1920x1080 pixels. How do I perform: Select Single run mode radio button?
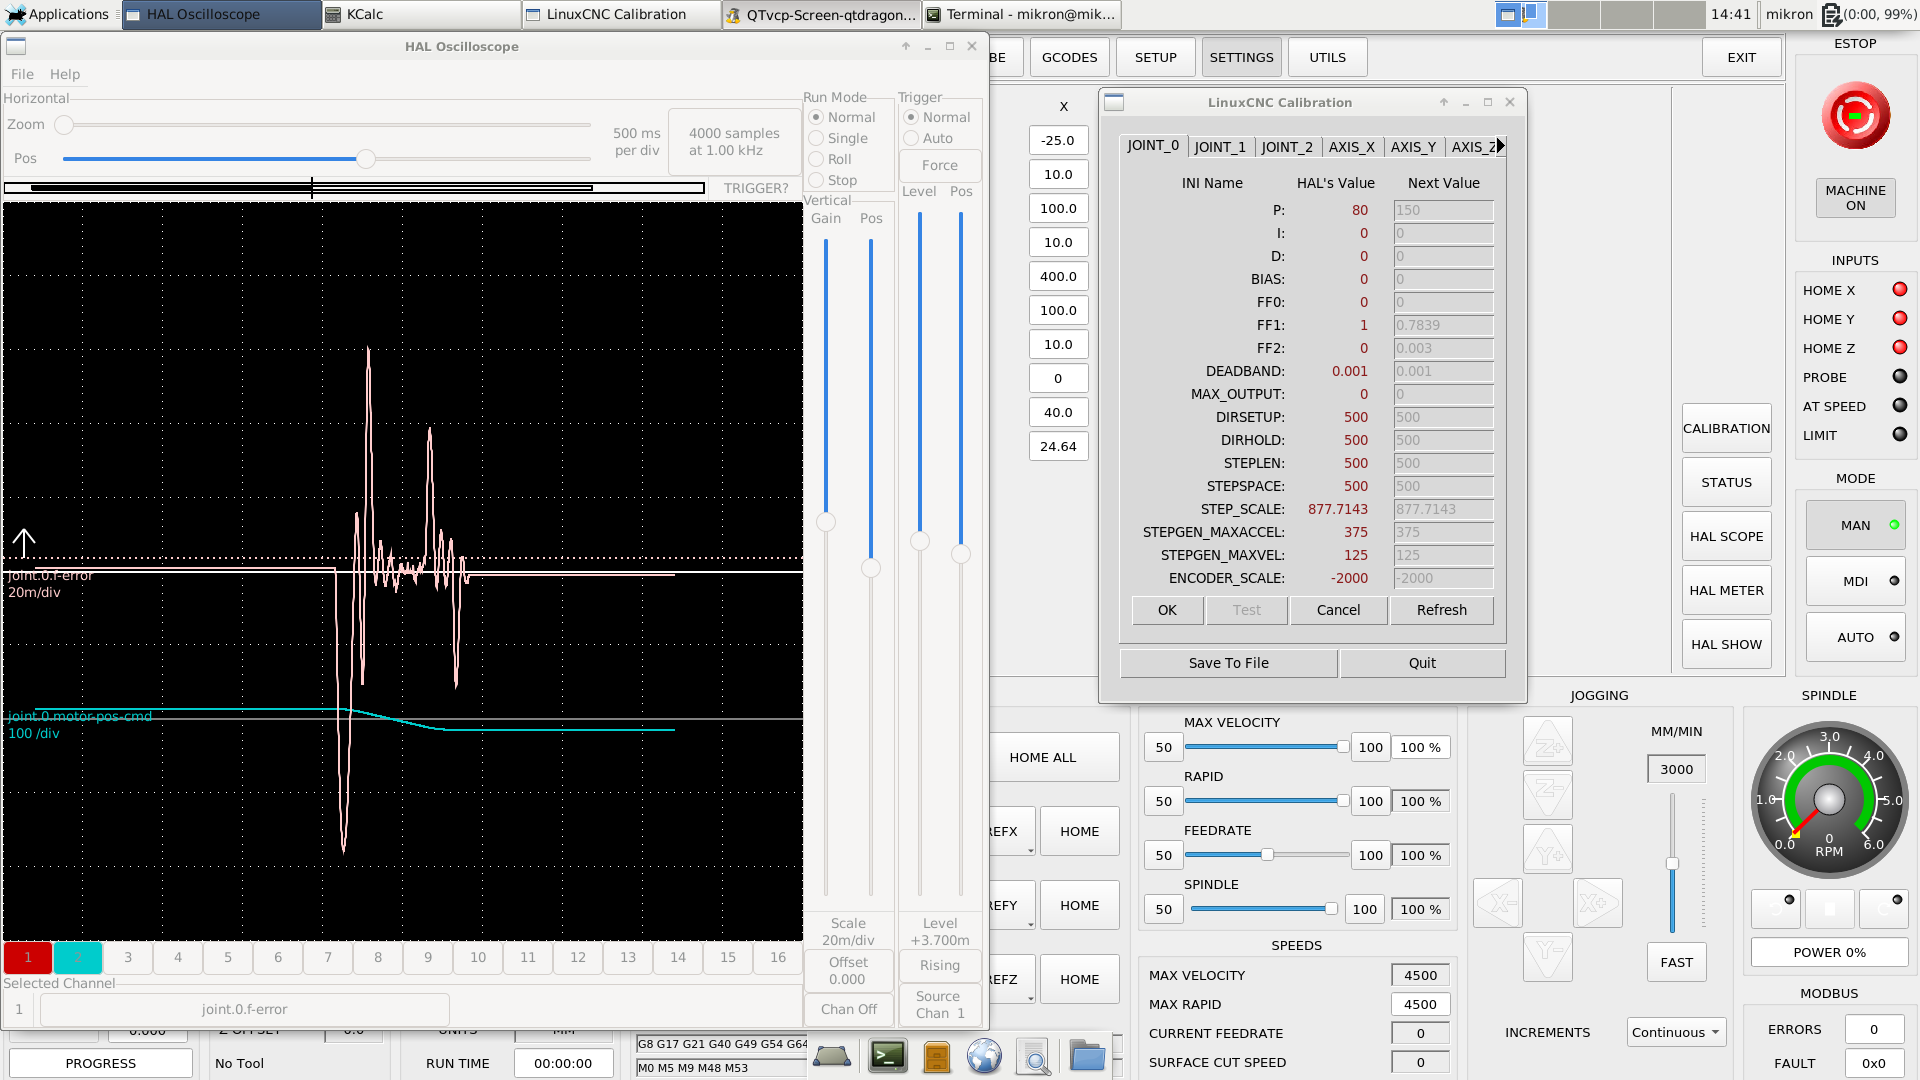point(816,138)
